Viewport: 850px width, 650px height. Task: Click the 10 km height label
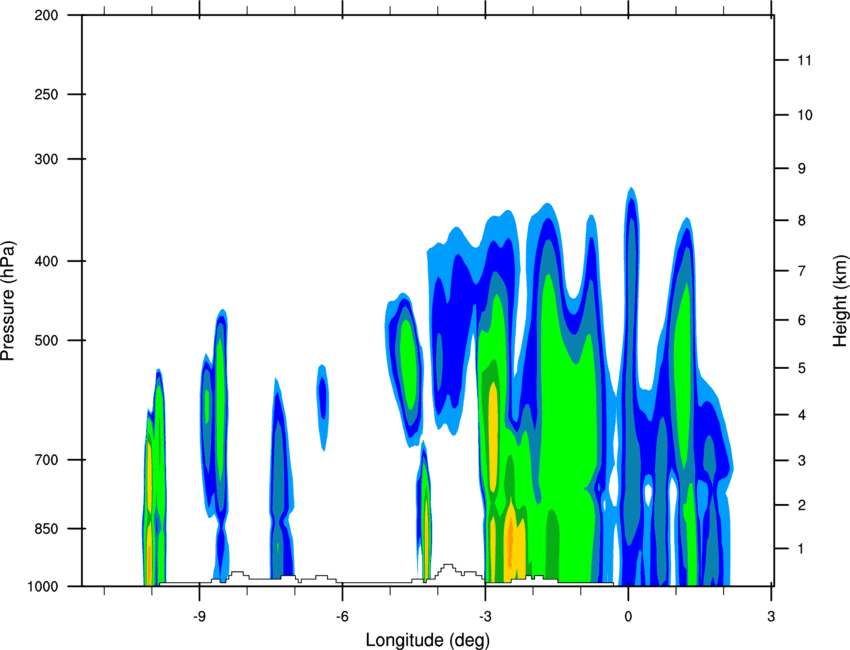[804, 115]
